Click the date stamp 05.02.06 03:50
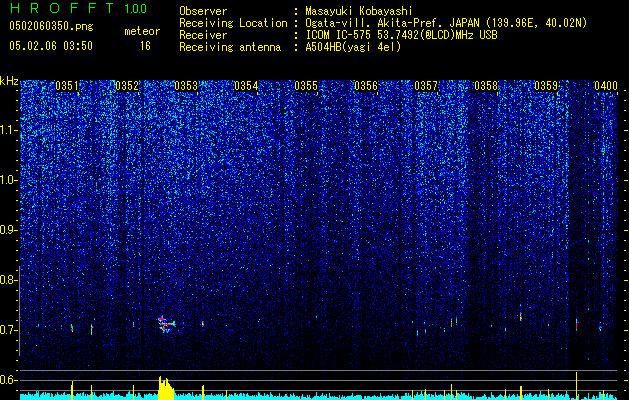629x400 pixels. [x=51, y=46]
